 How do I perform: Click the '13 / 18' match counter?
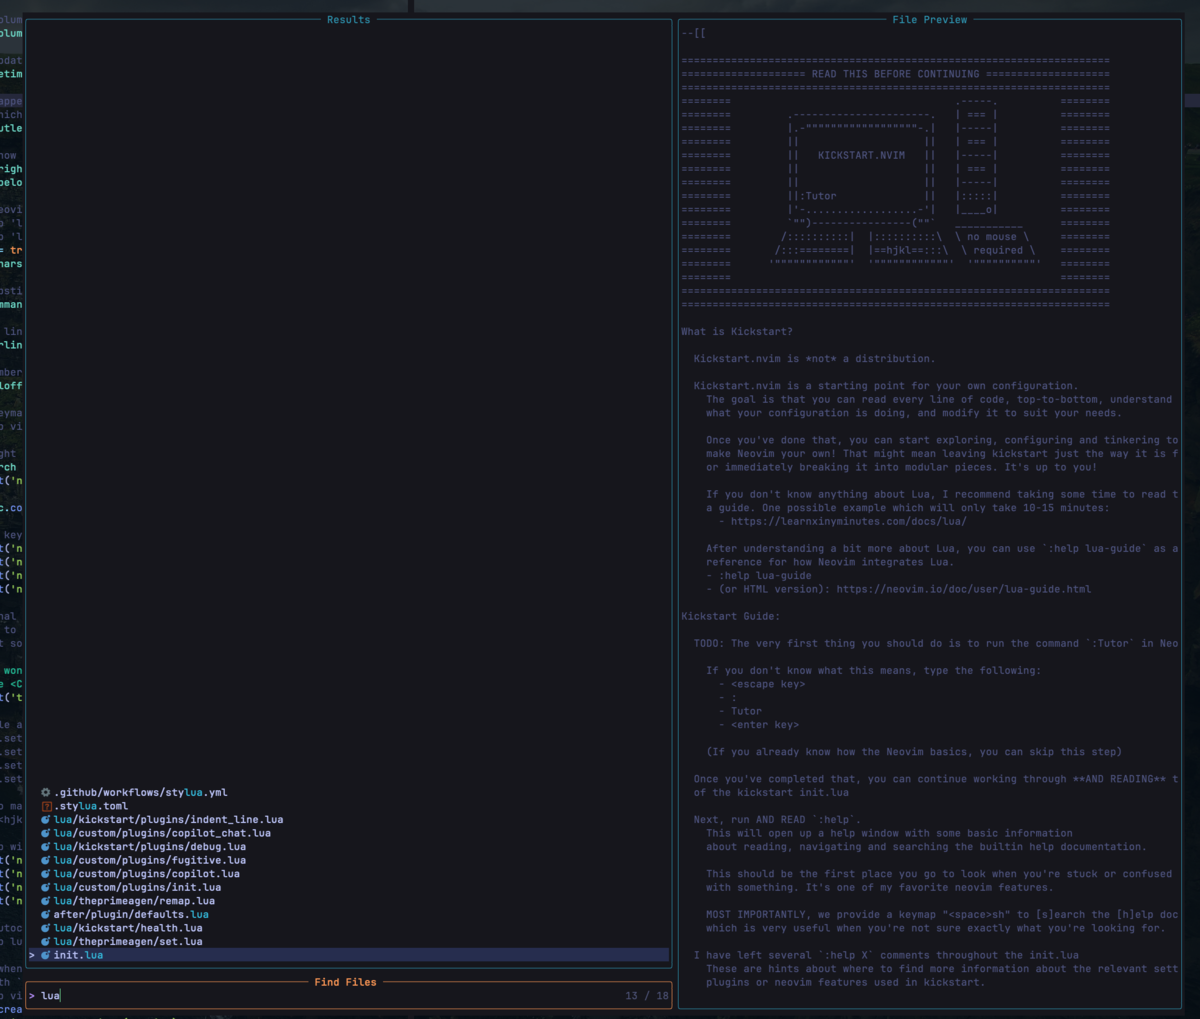[647, 996]
